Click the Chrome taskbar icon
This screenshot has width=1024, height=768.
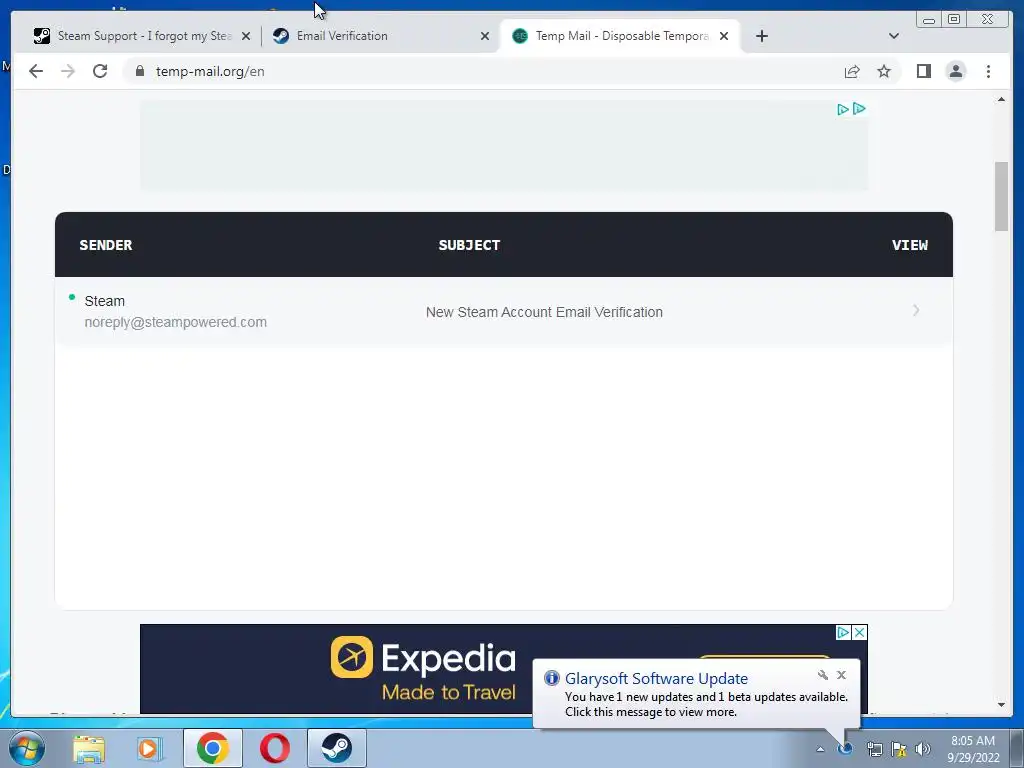tap(212, 748)
